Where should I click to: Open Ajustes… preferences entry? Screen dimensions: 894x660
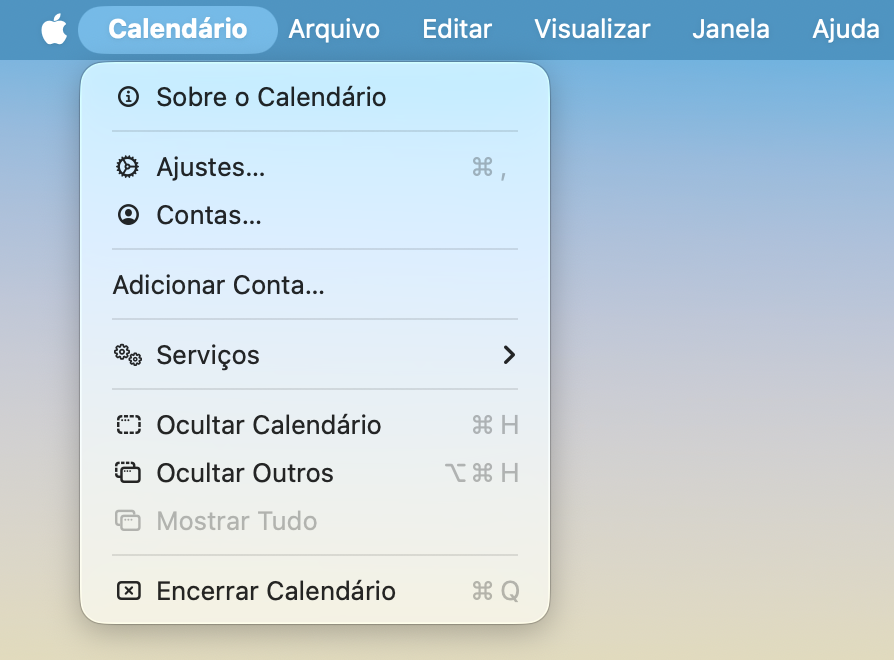pos(211,167)
